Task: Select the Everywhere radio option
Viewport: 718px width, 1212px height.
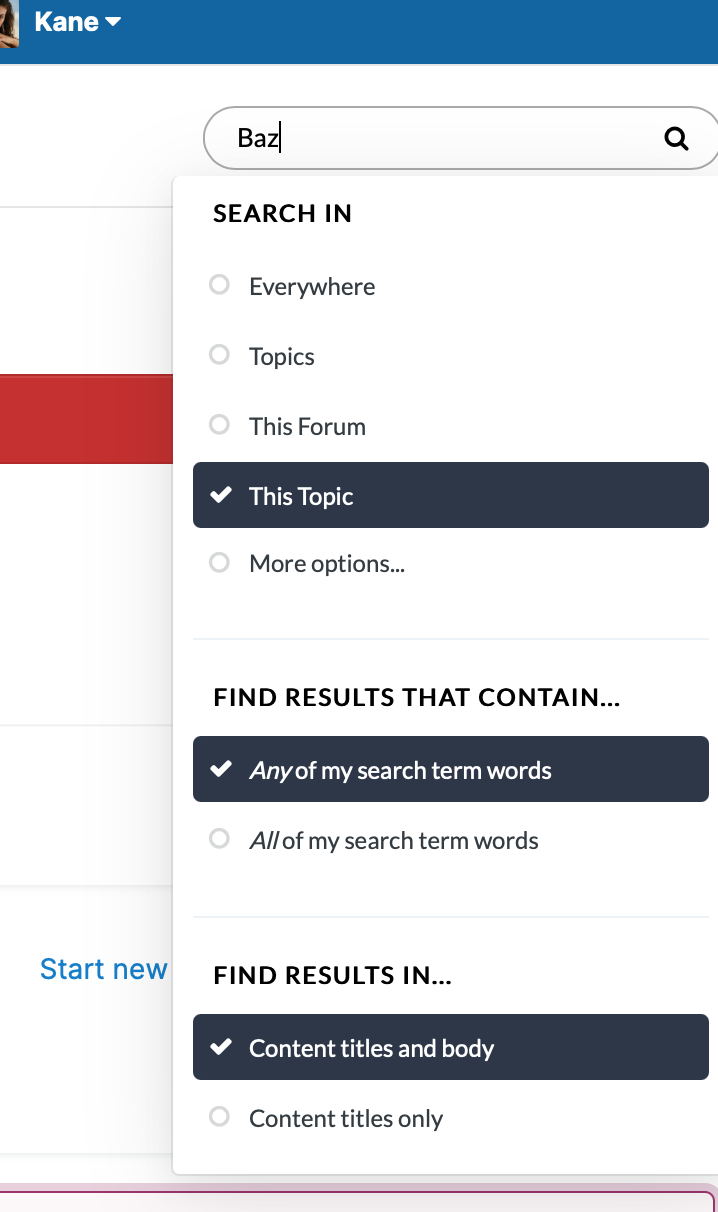Action: coord(450,286)
